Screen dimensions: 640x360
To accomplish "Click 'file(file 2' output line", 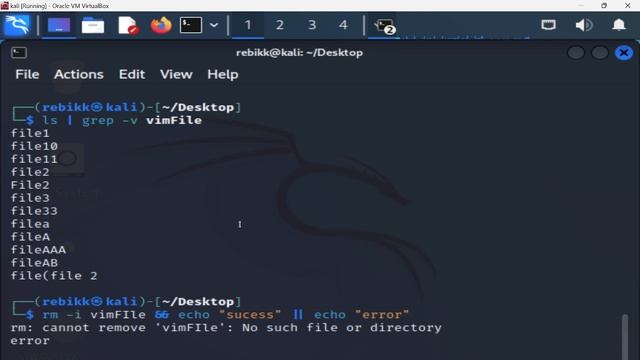I will coord(54,276).
